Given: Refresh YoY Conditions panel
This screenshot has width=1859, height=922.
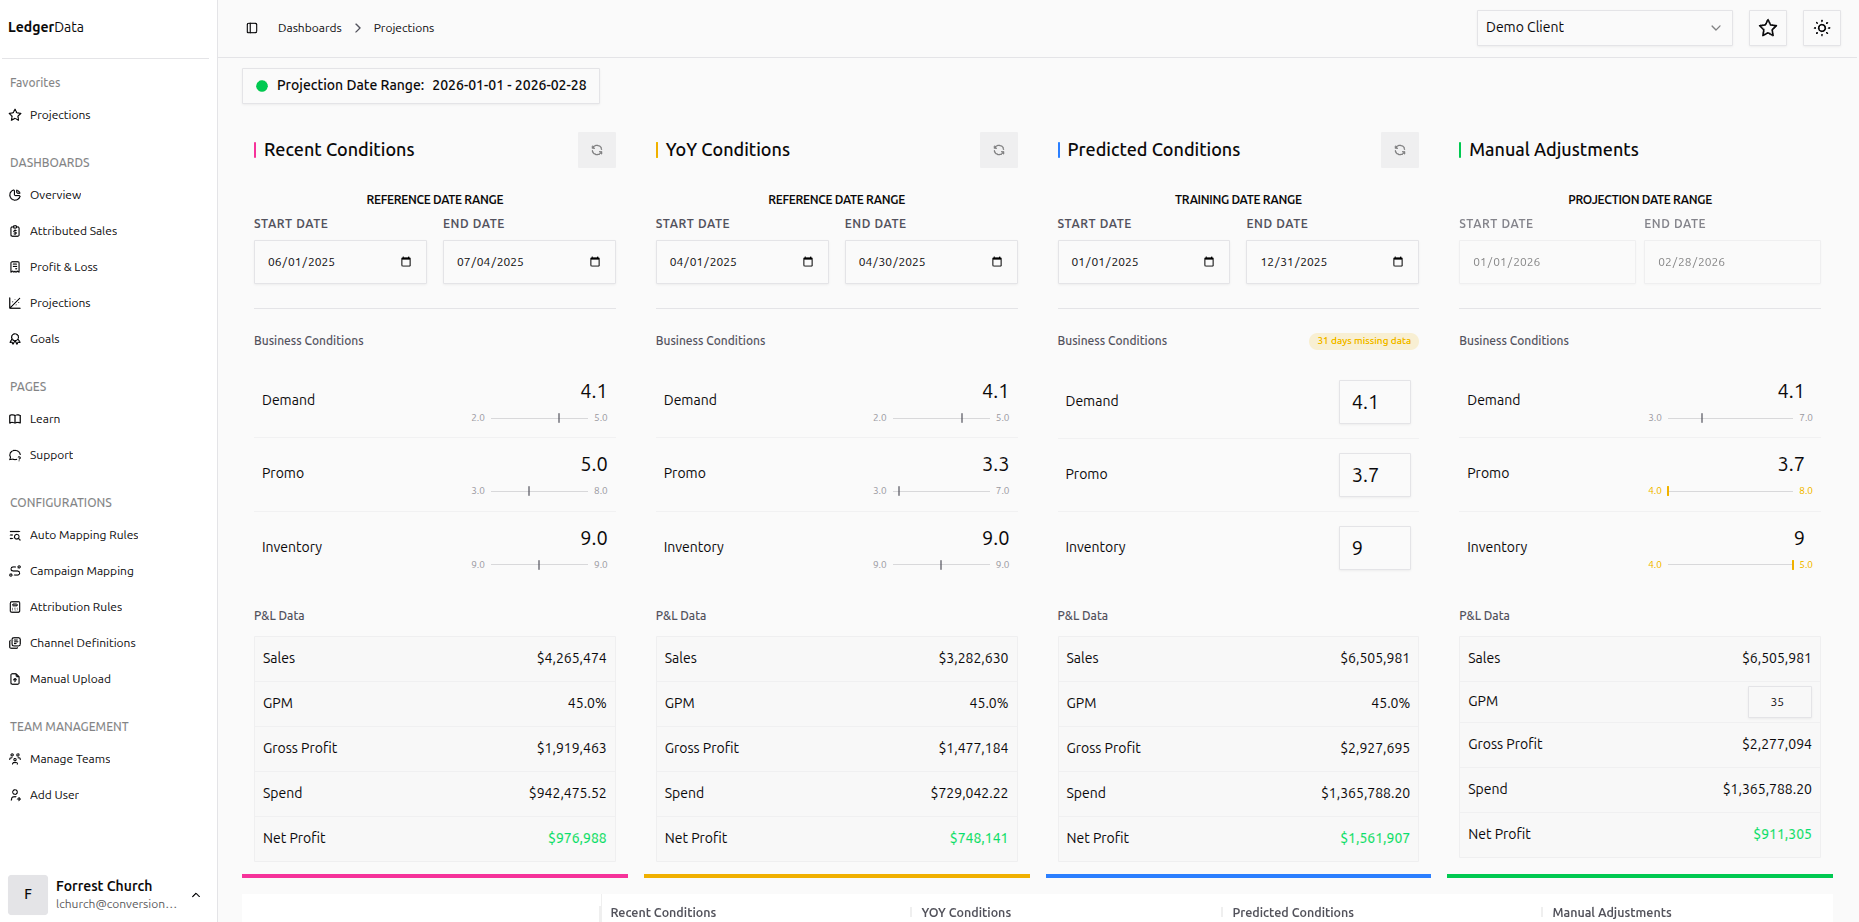Looking at the screenshot, I should tap(999, 150).
